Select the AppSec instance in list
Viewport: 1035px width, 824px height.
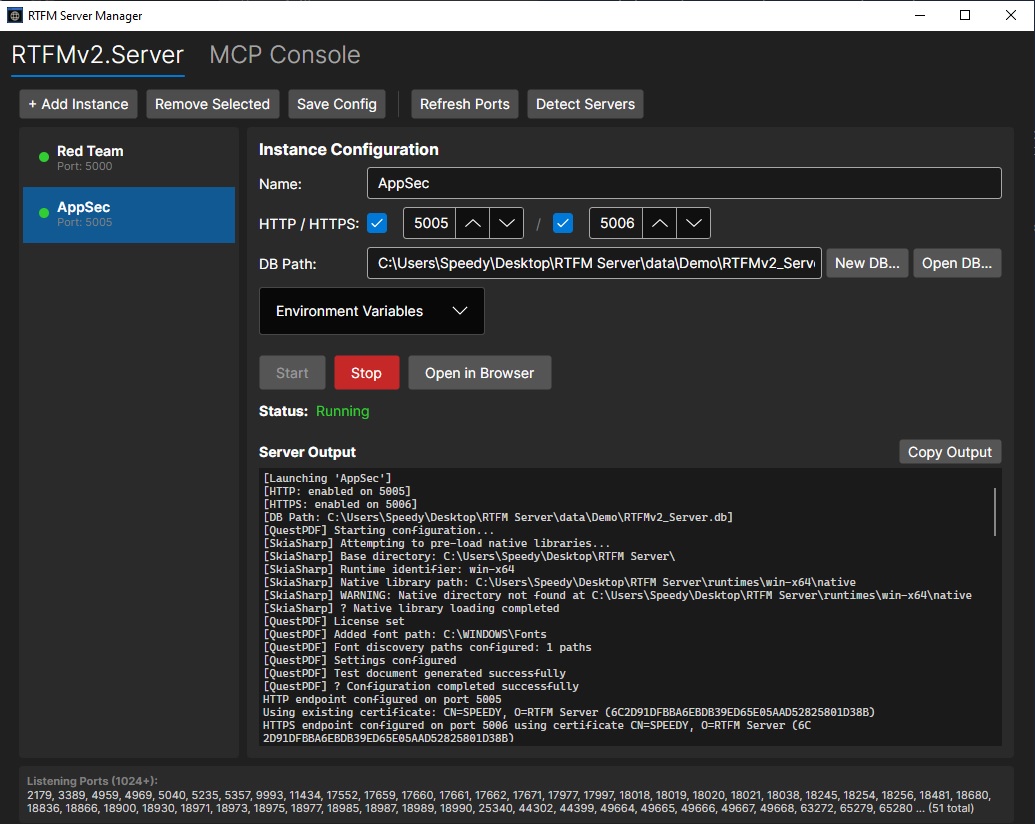[x=129, y=215]
